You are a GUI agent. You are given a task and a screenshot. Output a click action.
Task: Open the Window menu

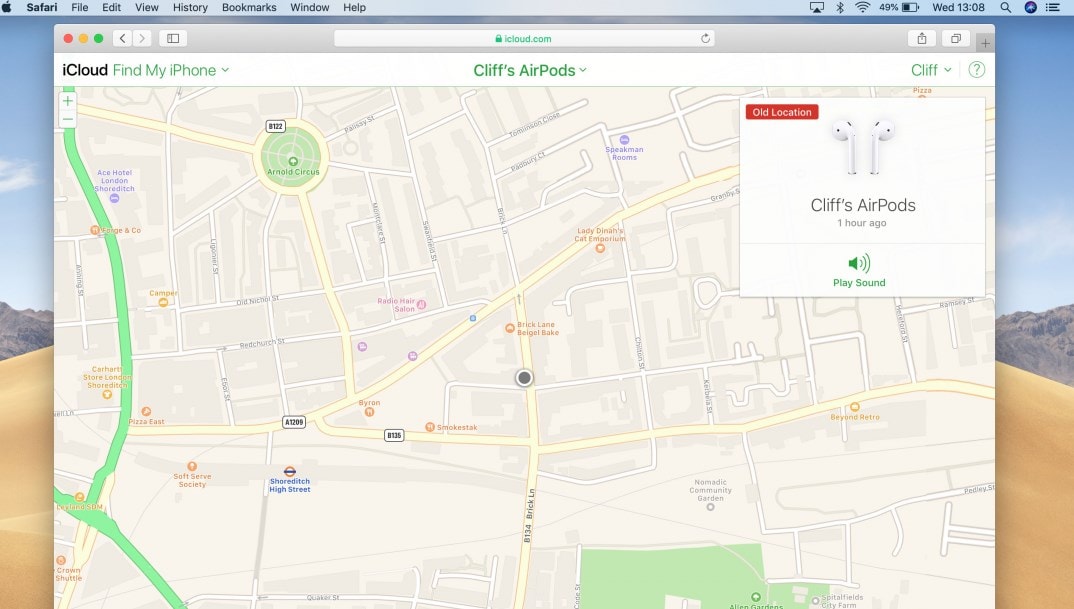point(310,8)
